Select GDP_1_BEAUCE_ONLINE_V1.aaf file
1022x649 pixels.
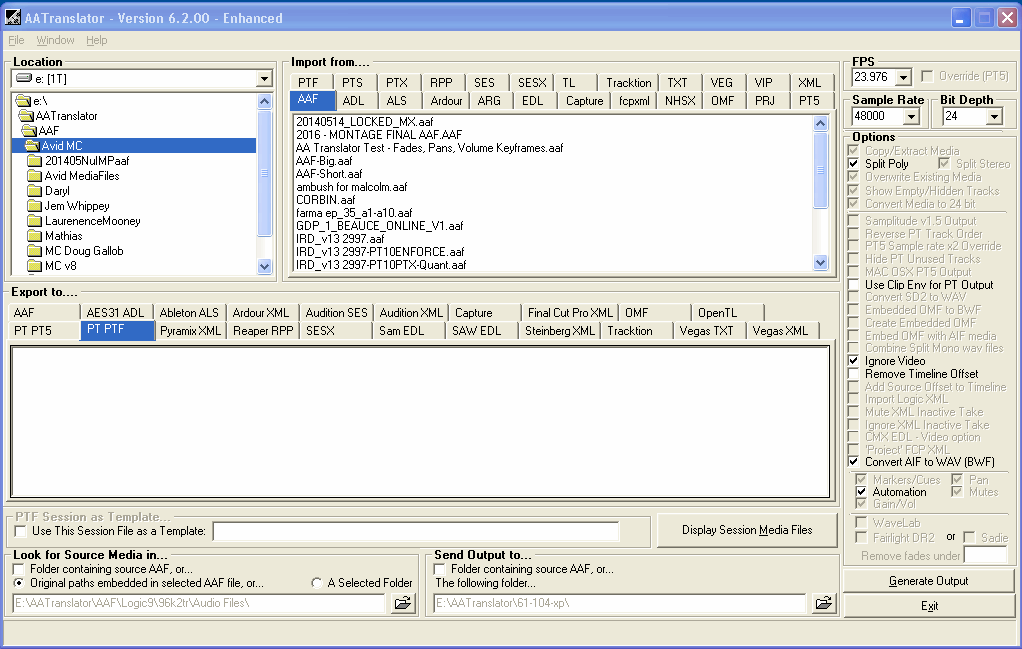click(x=379, y=226)
